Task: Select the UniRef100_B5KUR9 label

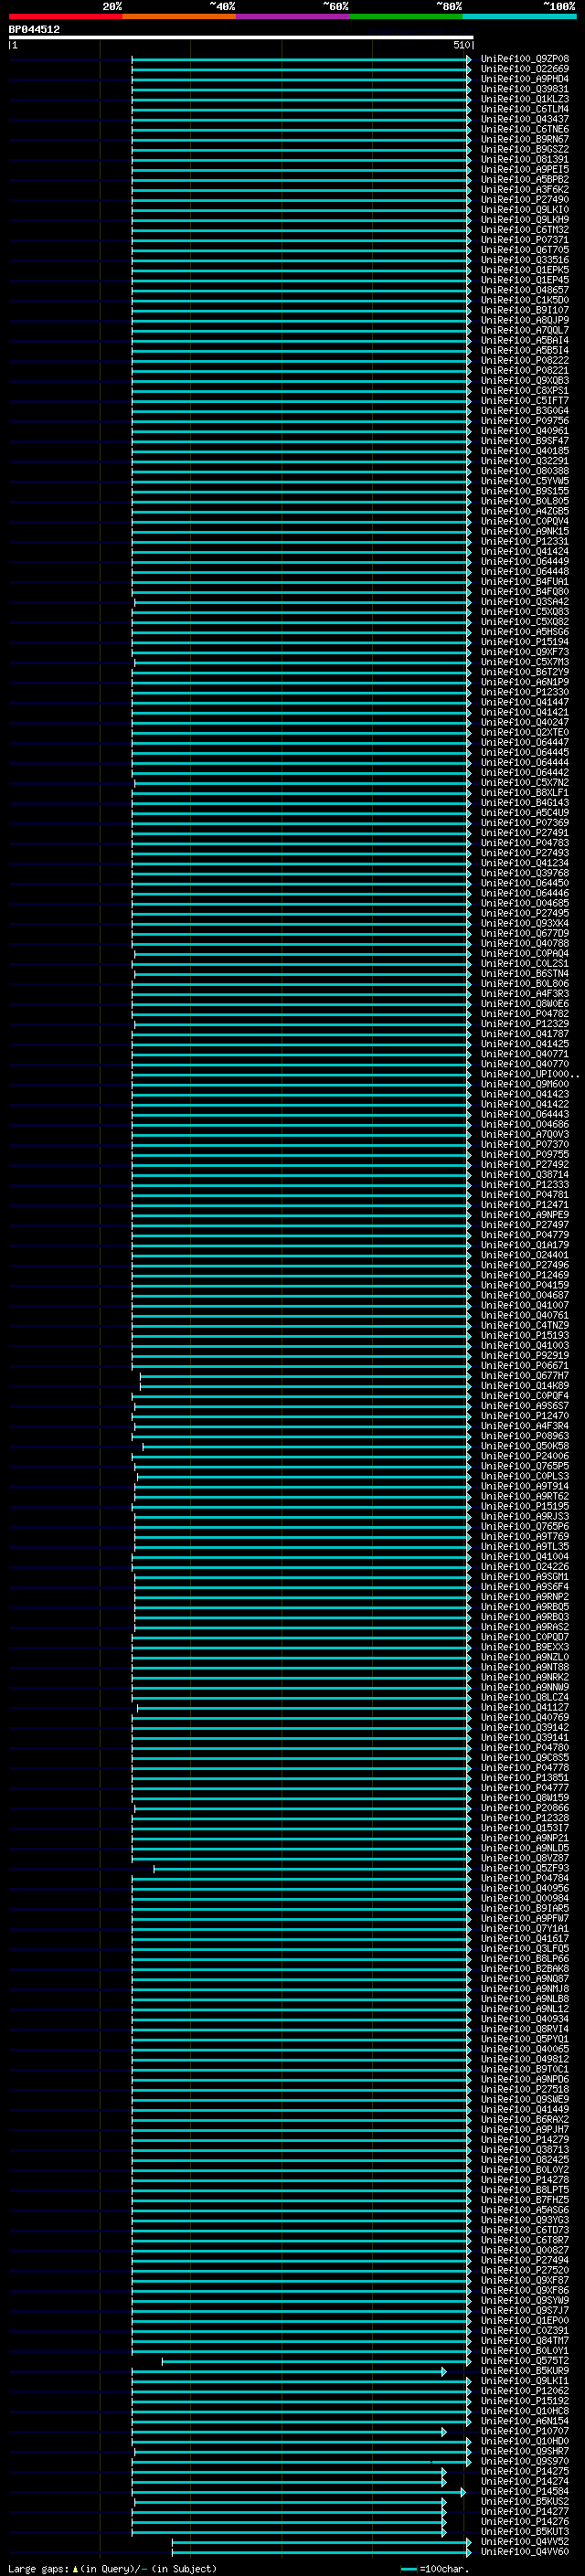Action: tap(525, 2371)
